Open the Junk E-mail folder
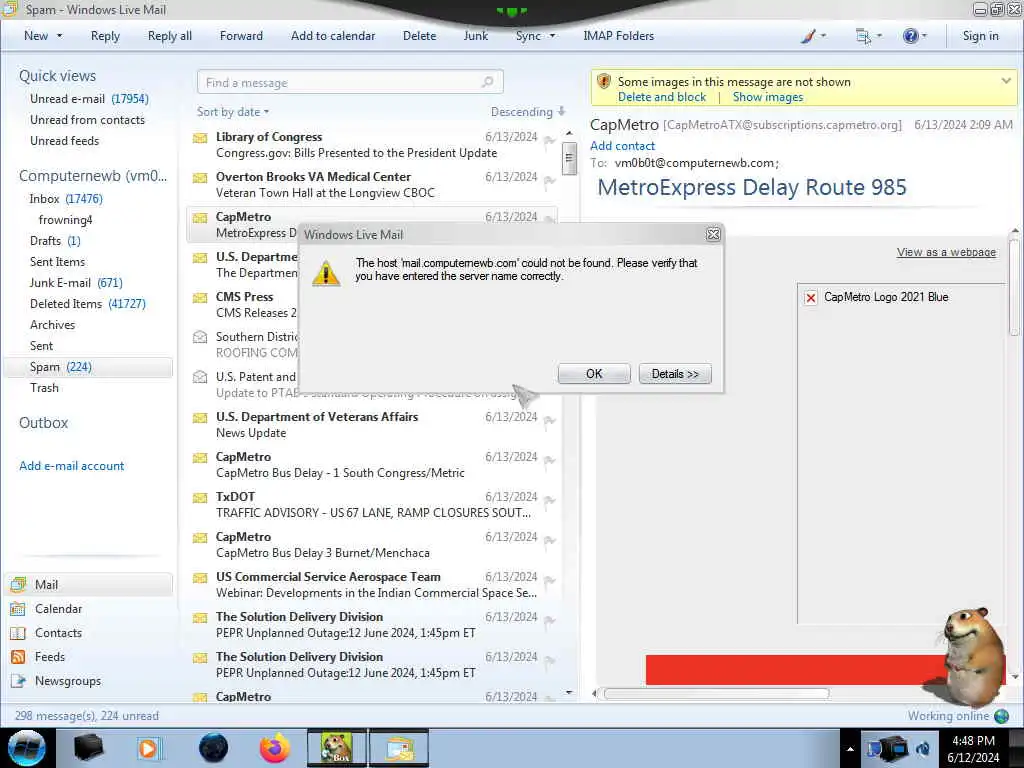Screen dimensions: 1024x768 (76, 282)
